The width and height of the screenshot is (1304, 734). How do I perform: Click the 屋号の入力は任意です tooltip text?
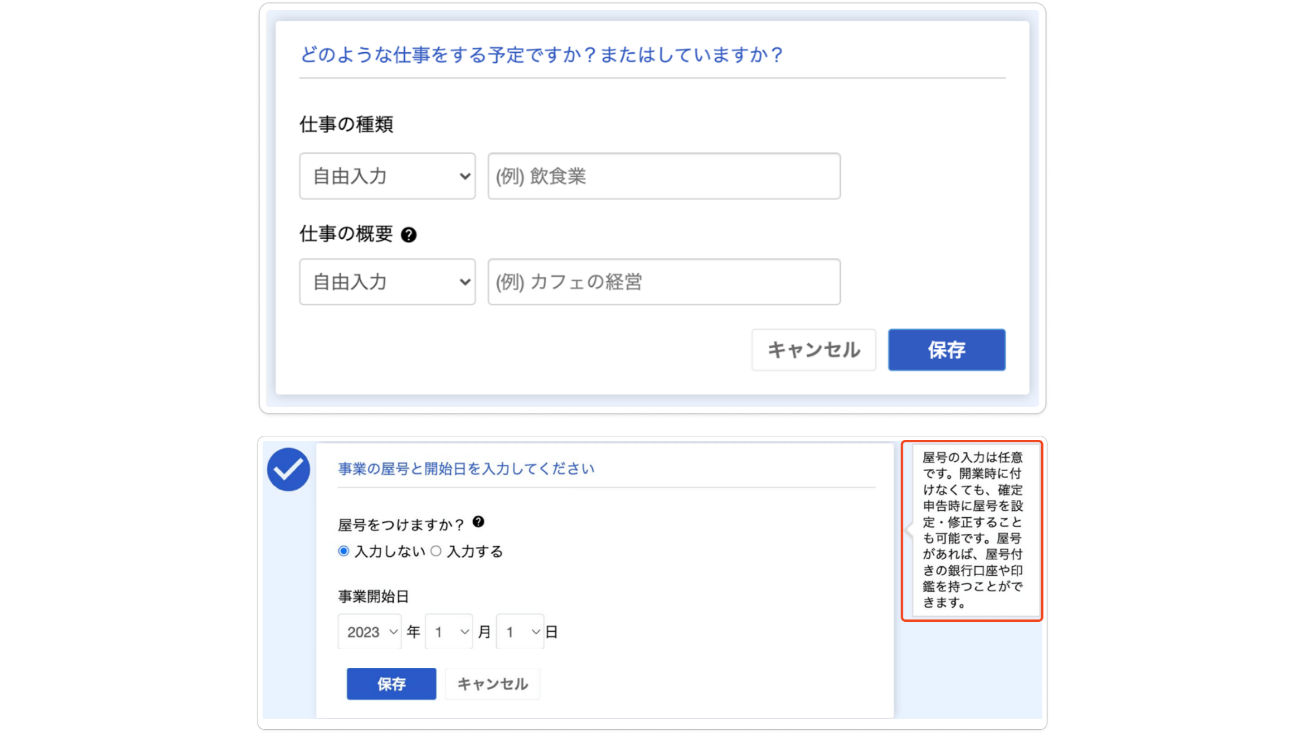pyautogui.click(x=972, y=530)
